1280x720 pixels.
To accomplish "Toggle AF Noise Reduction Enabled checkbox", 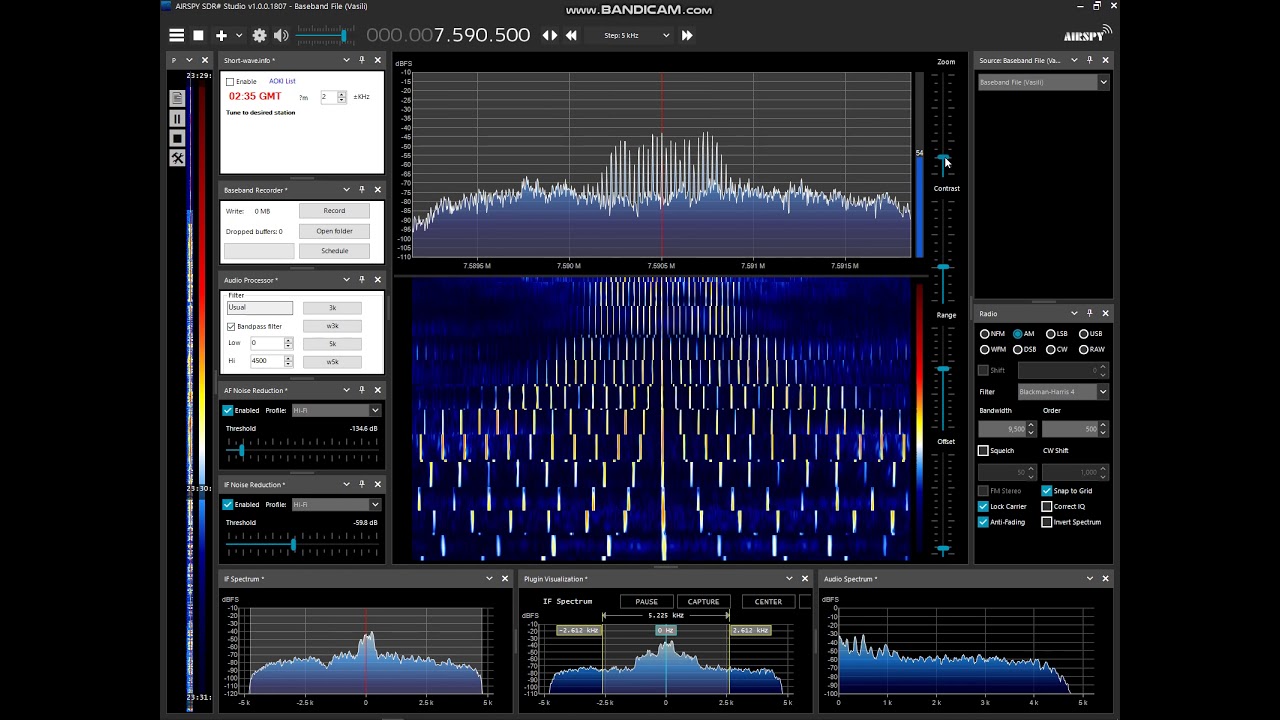I will pyautogui.click(x=228, y=410).
